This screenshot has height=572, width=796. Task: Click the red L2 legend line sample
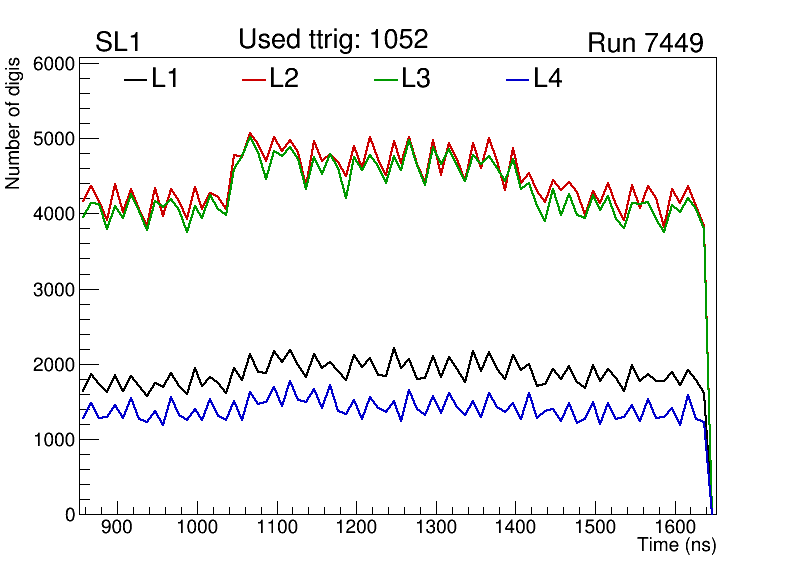point(254,79)
